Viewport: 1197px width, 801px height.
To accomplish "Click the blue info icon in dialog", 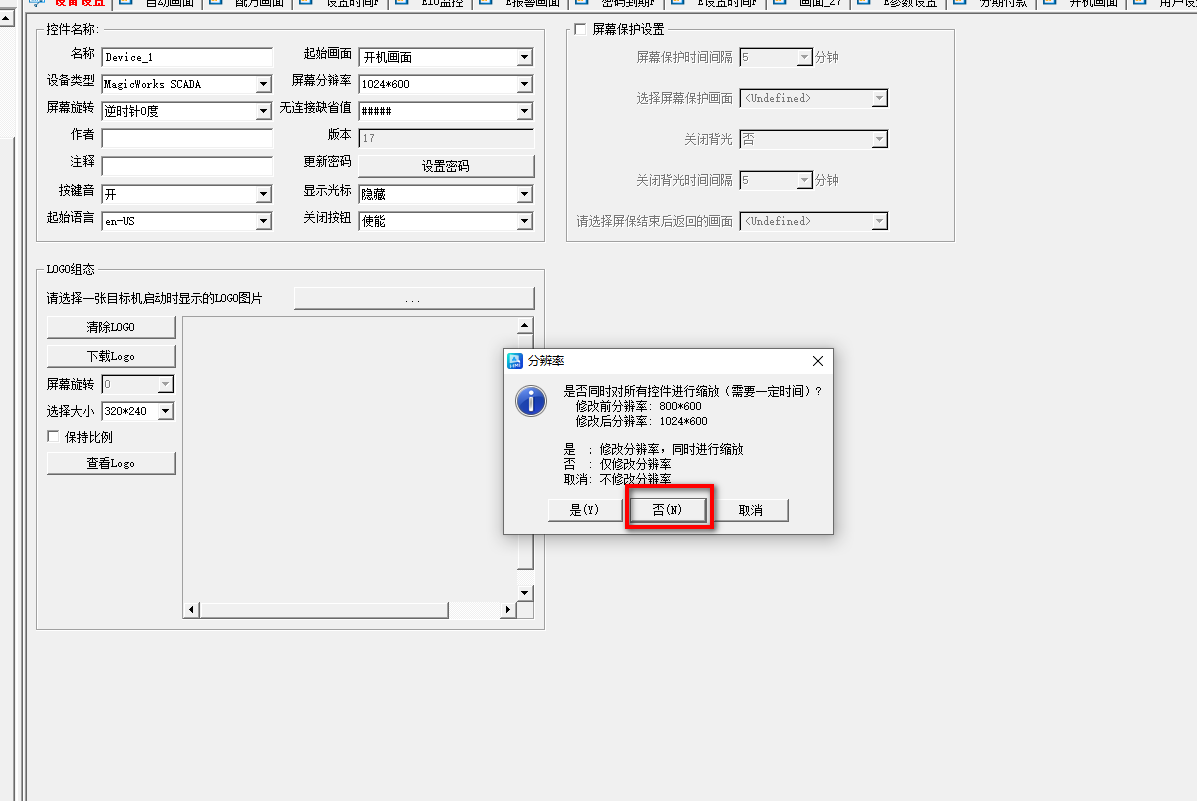I will pos(531,401).
